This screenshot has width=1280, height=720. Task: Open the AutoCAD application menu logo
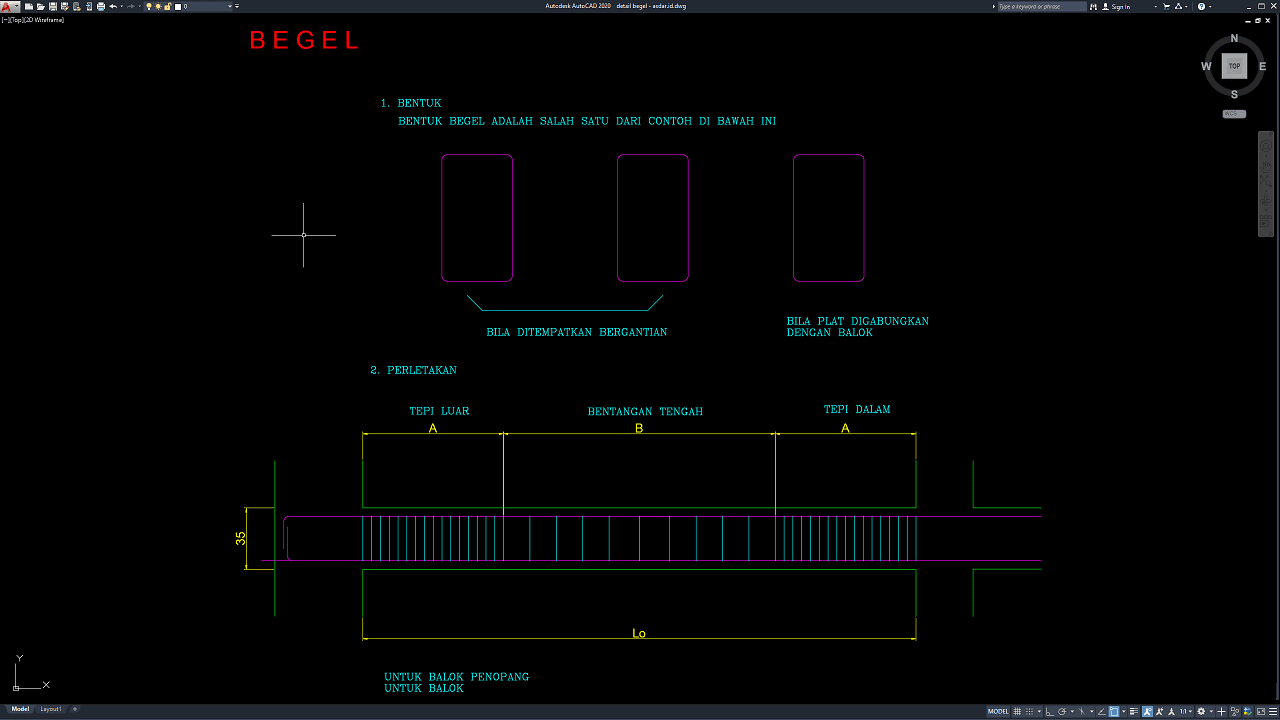8,6
